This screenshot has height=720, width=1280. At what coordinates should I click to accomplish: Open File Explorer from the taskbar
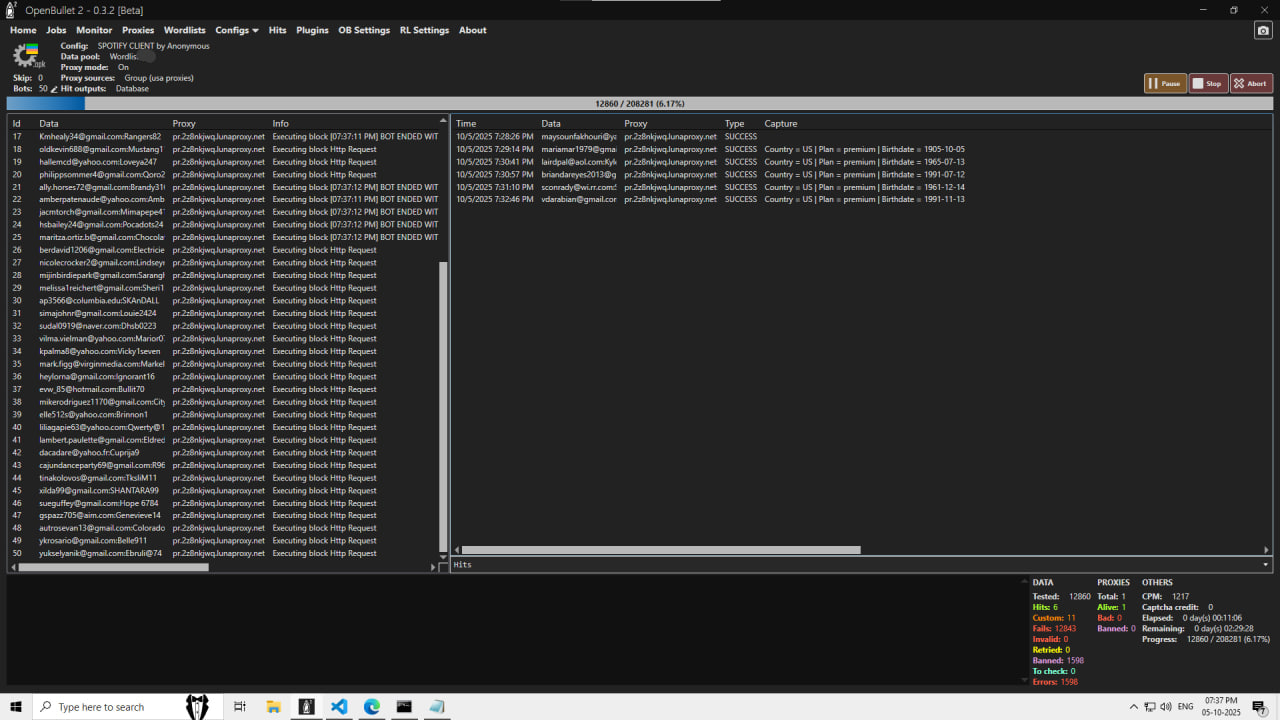click(x=273, y=707)
